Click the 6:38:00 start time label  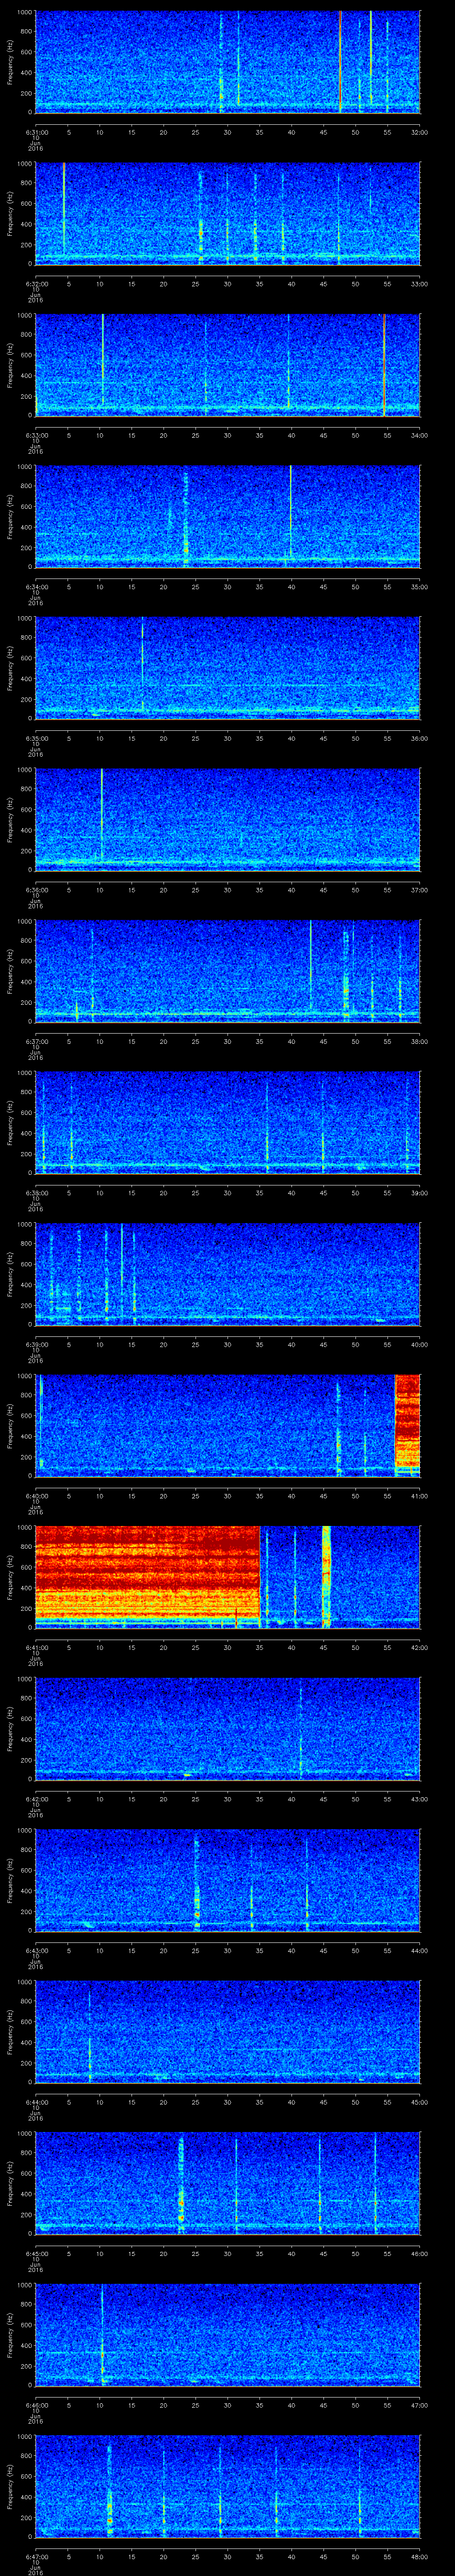(x=36, y=1192)
